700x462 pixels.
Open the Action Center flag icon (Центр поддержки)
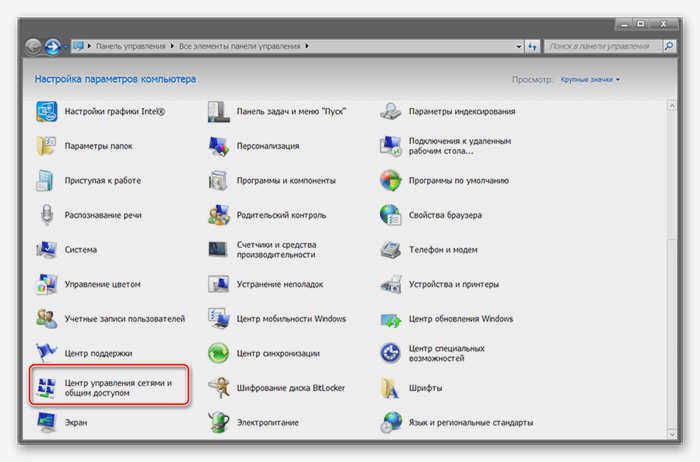point(46,353)
